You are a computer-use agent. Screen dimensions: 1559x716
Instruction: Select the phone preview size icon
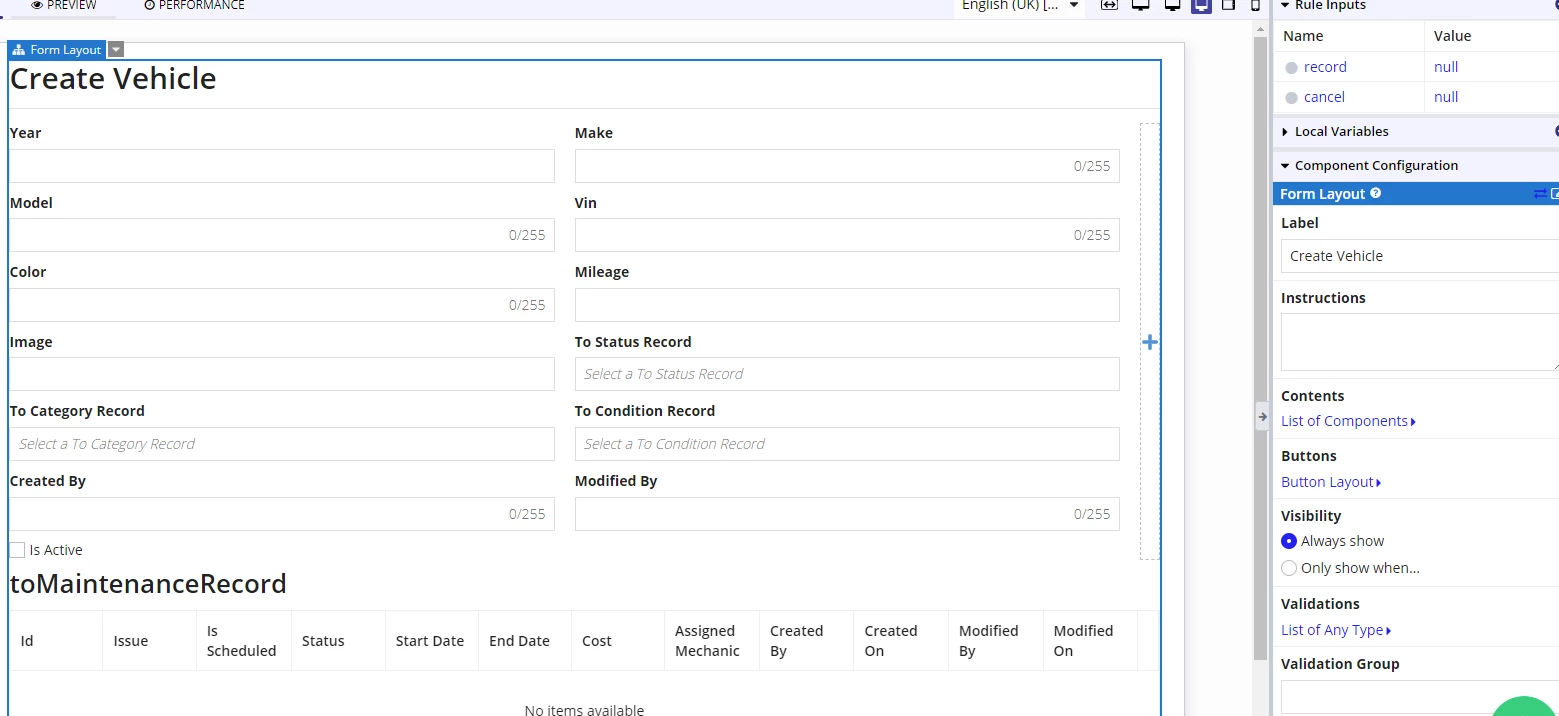1256,5
